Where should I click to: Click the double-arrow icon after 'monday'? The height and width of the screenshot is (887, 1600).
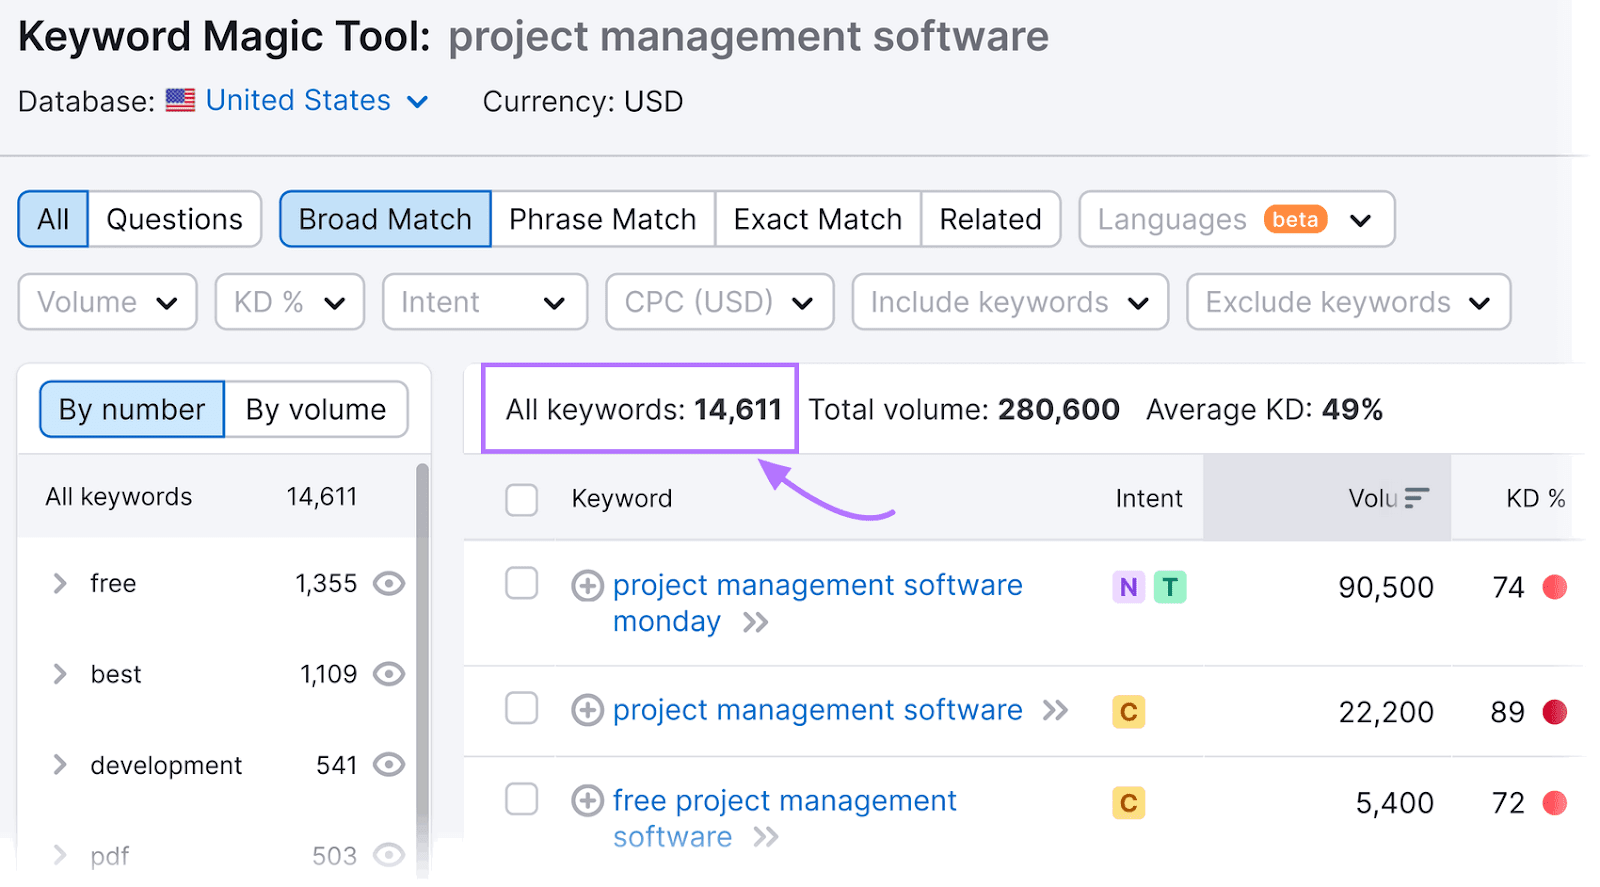[x=756, y=623]
